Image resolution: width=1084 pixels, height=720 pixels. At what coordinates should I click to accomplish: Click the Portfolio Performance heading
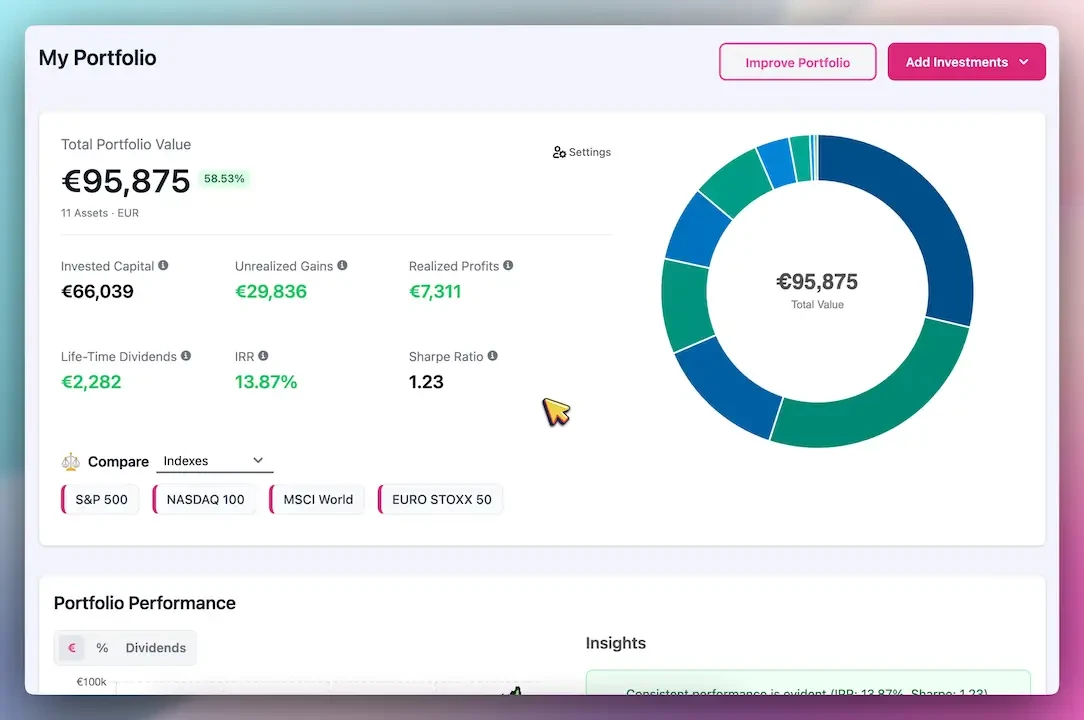click(x=144, y=603)
